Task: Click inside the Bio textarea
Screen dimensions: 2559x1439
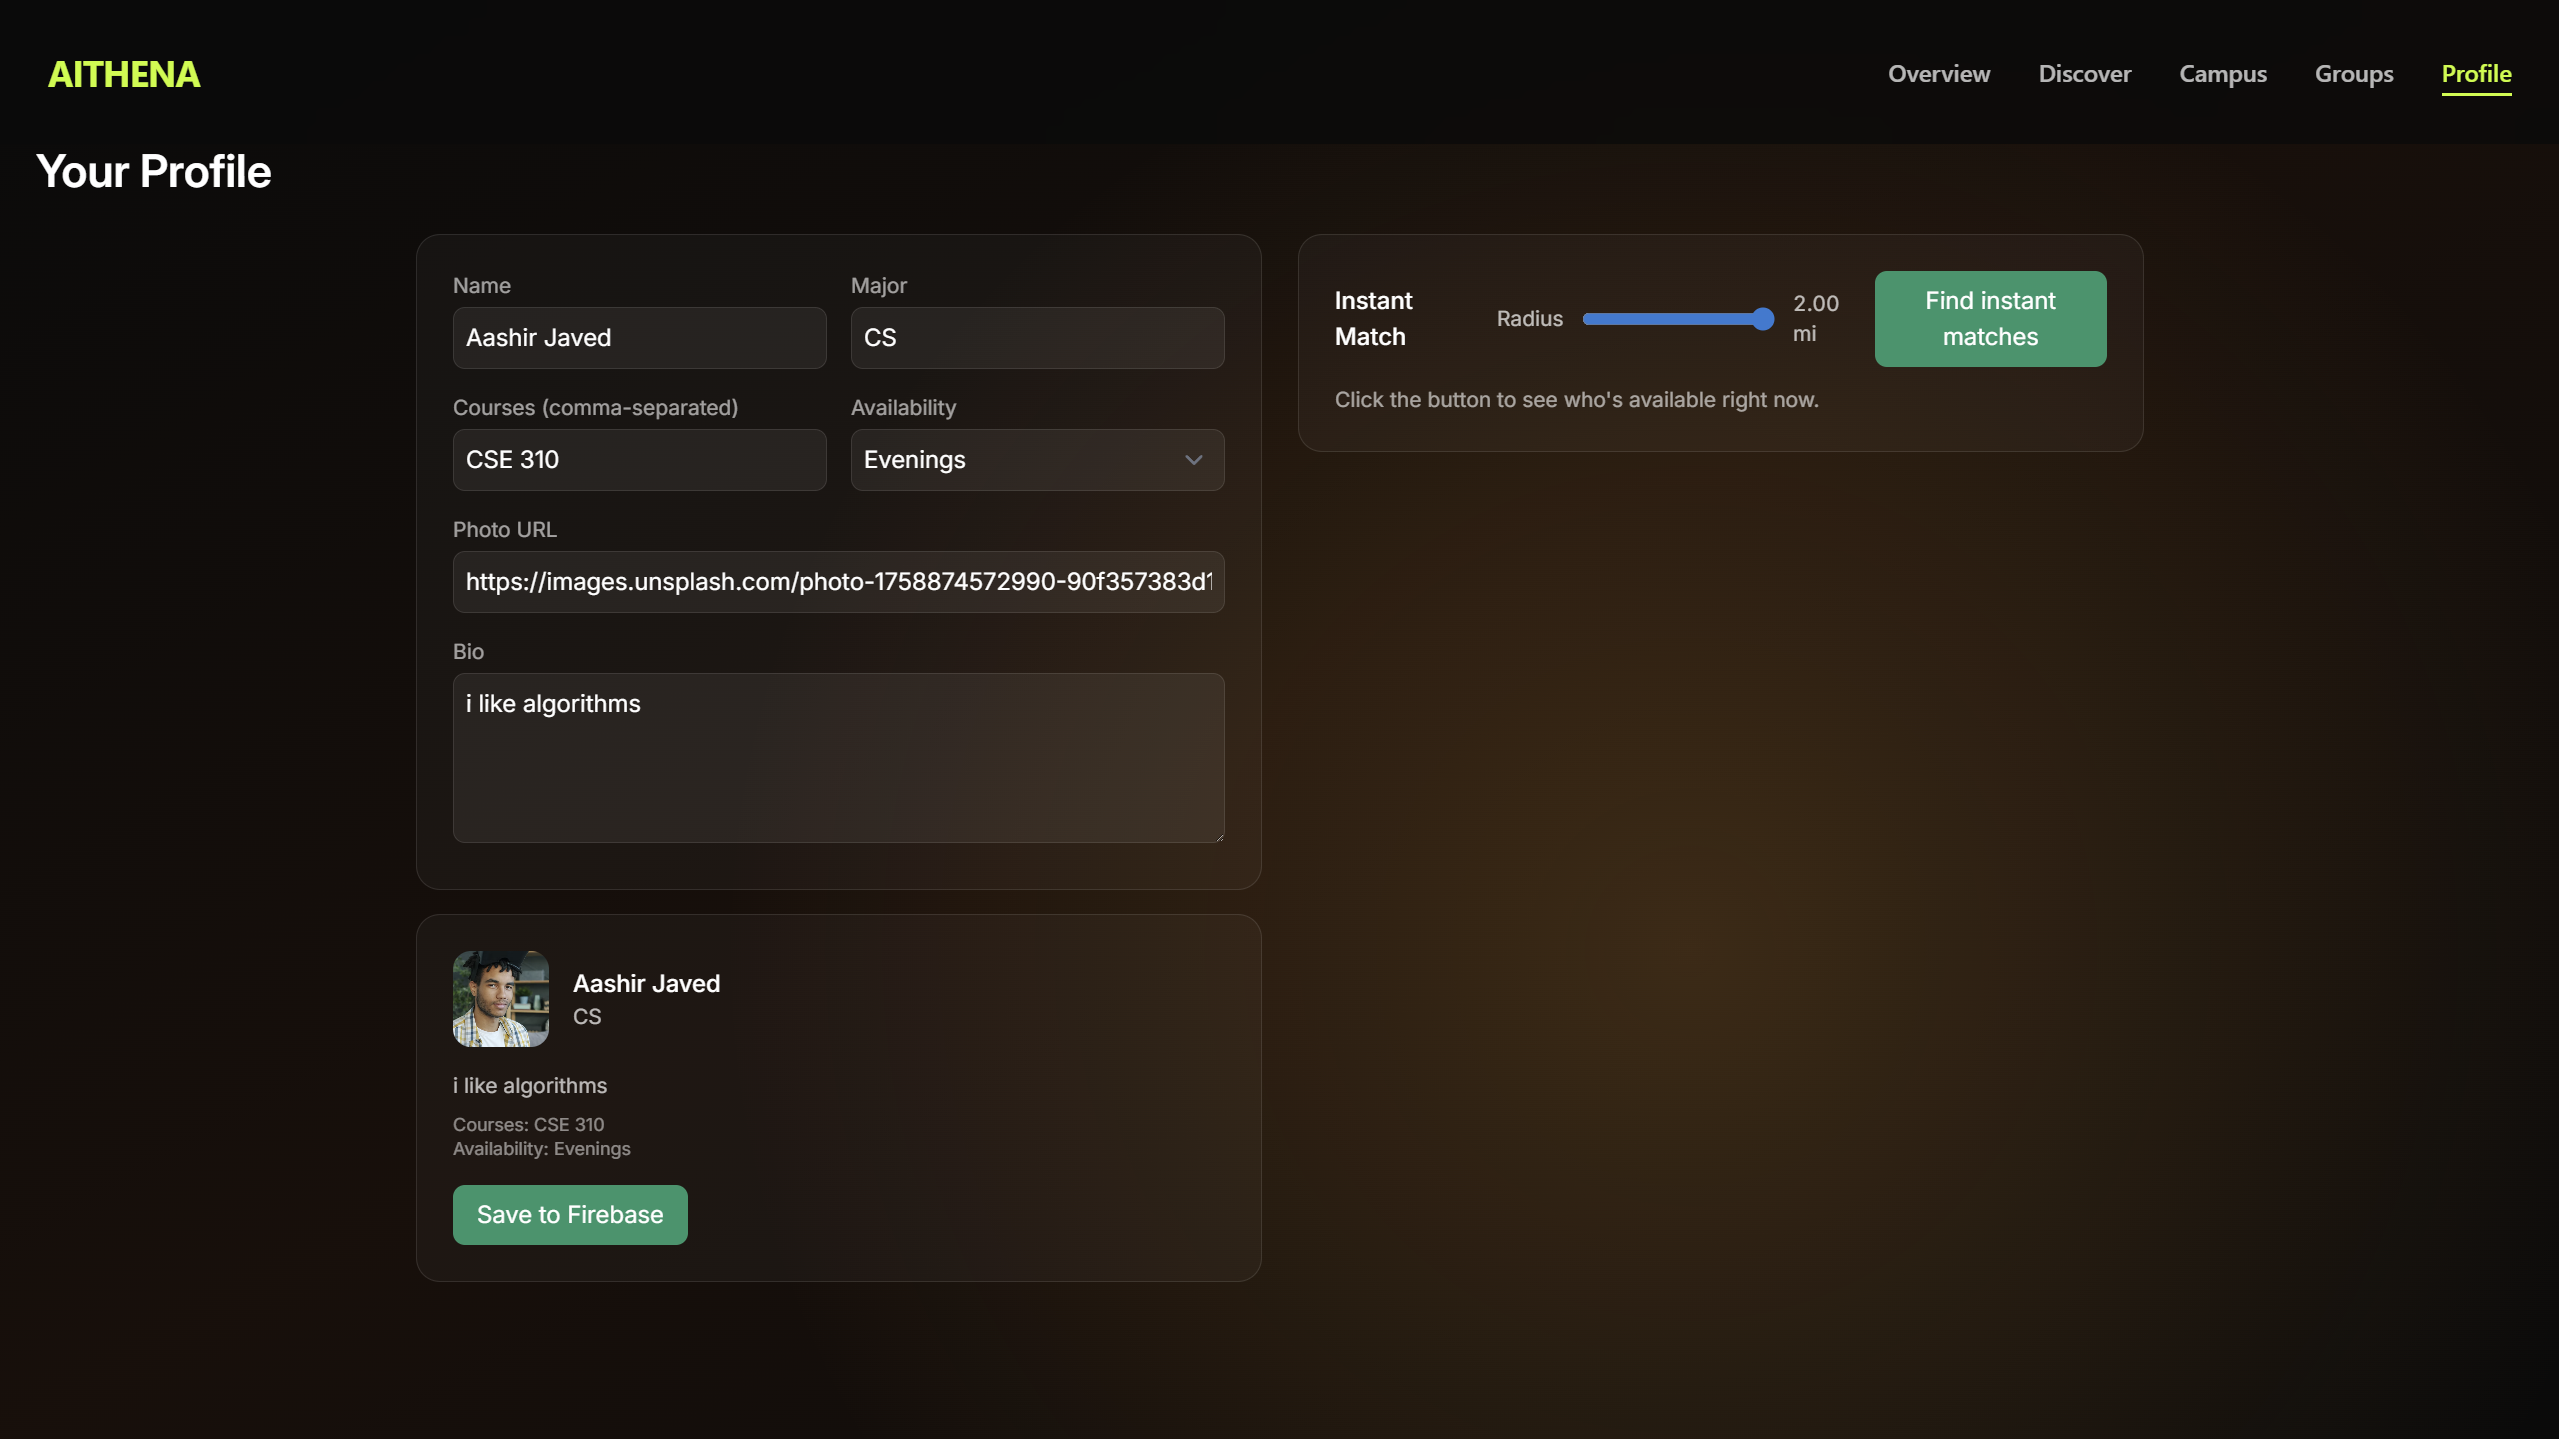Action: [x=838, y=758]
